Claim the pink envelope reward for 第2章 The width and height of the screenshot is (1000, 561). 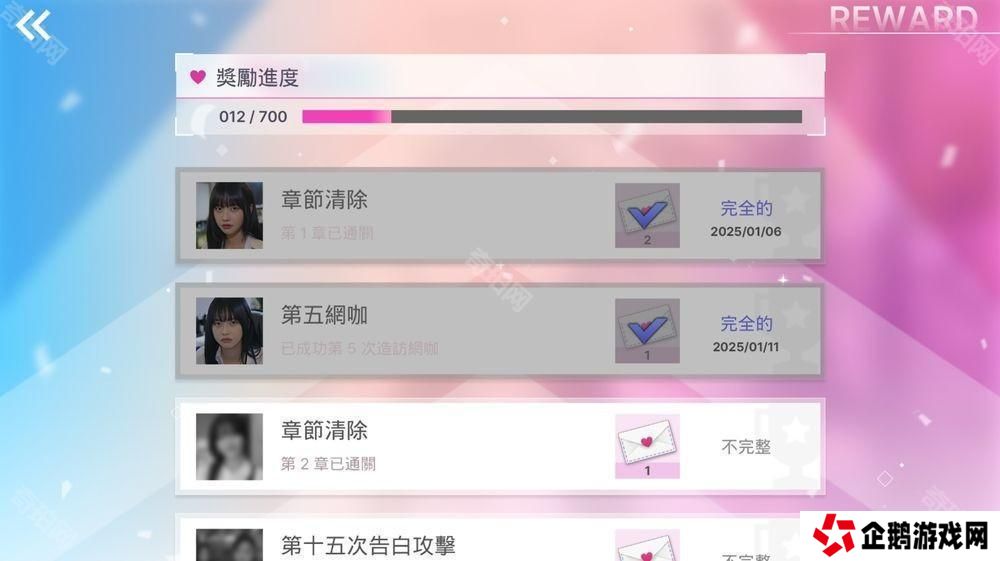pos(647,446)
